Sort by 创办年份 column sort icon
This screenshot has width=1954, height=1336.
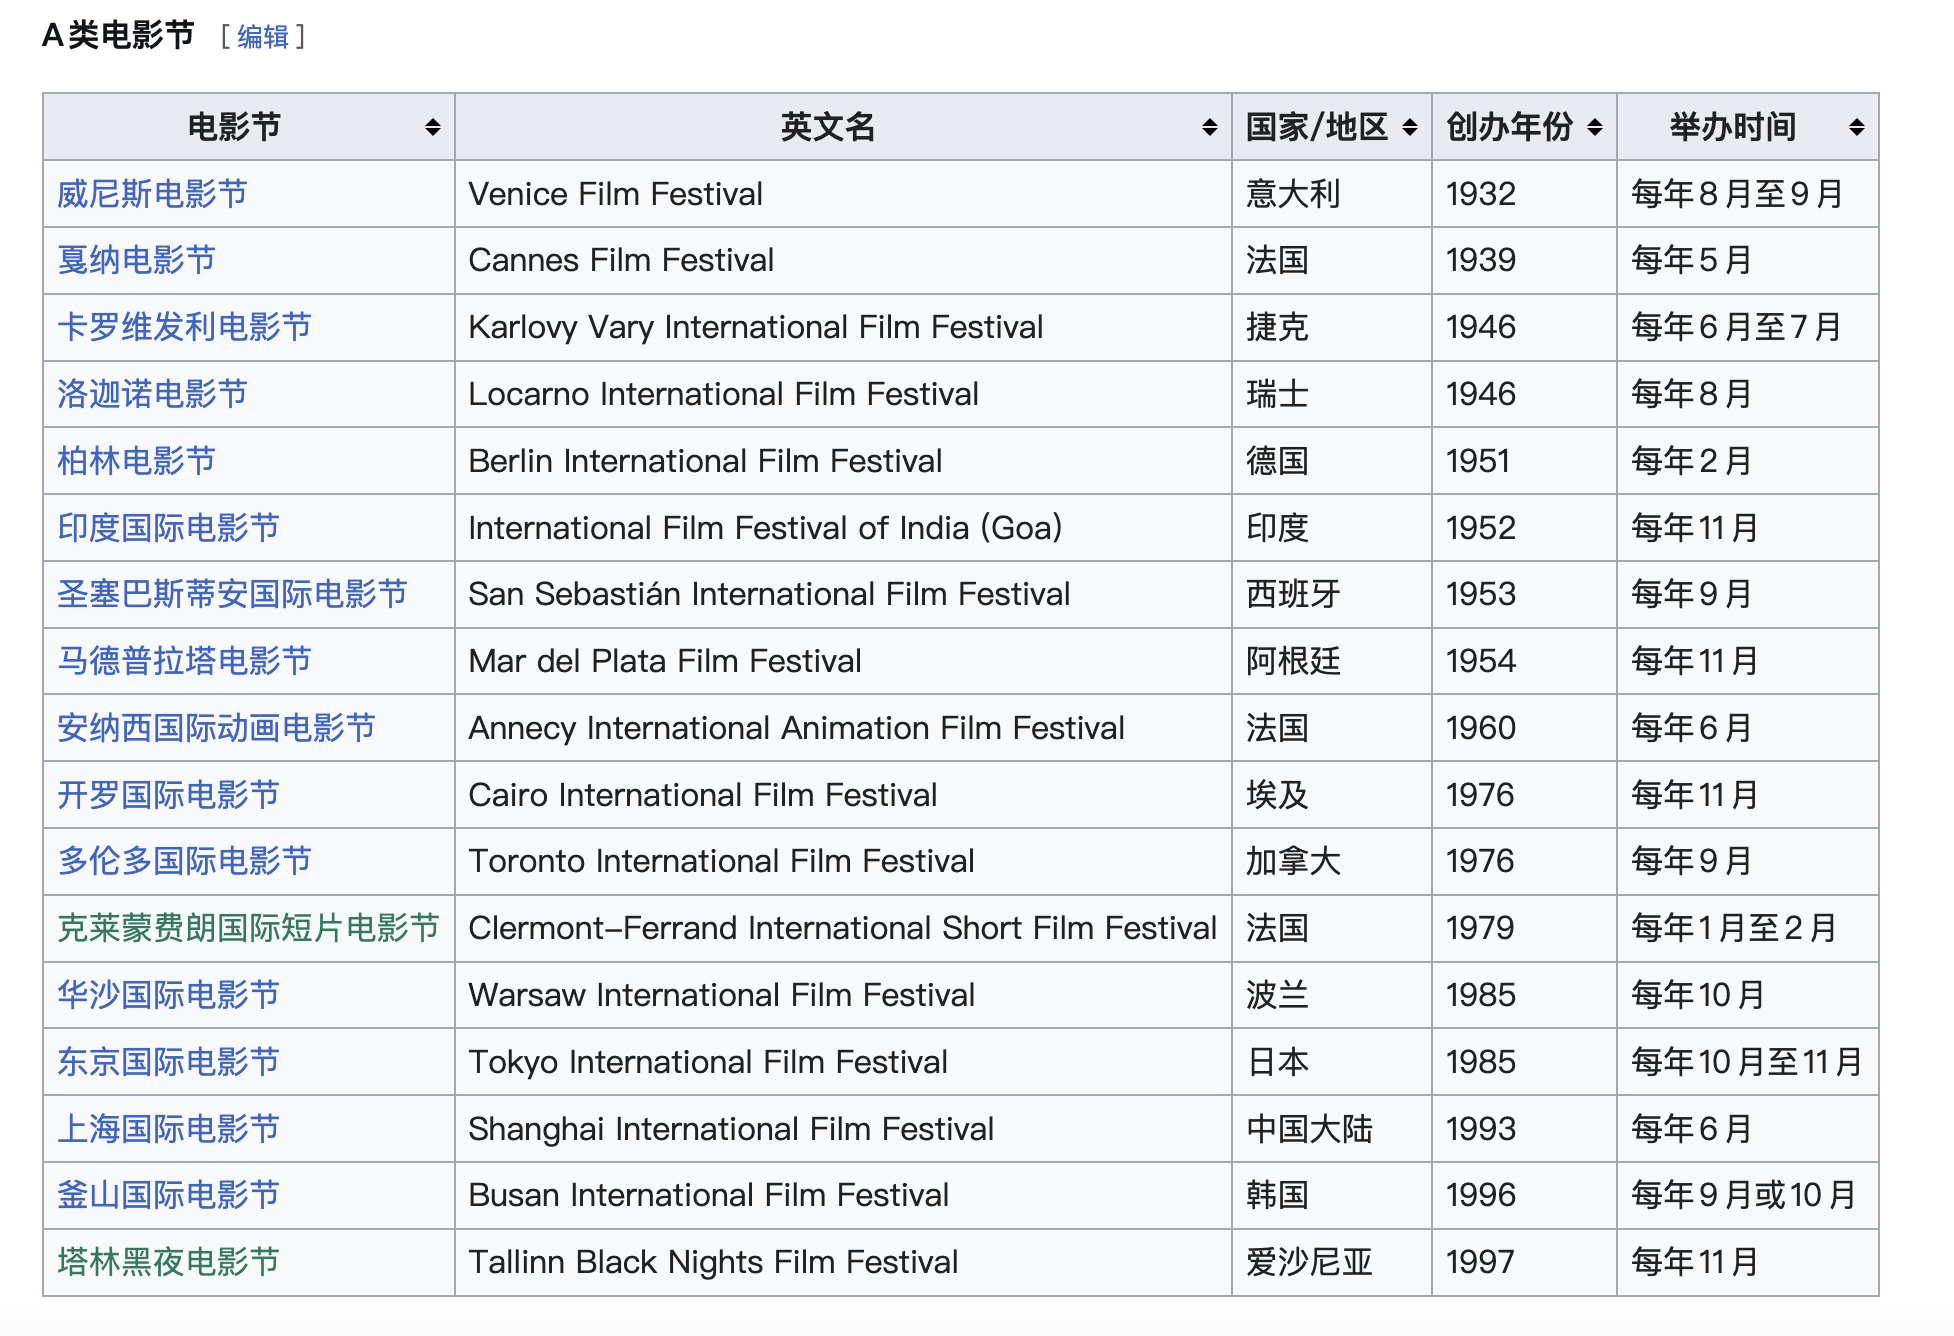tap(1594, 127)
